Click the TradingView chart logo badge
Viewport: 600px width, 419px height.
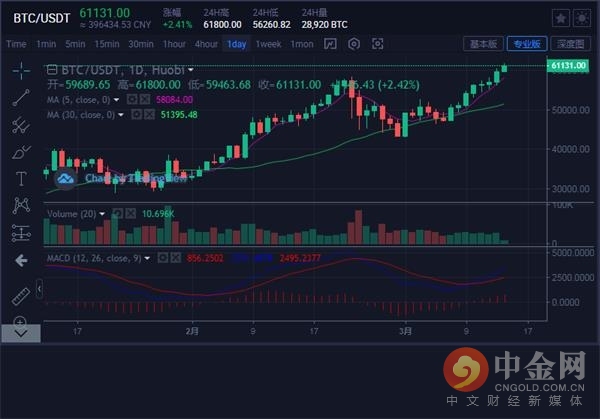65,178
